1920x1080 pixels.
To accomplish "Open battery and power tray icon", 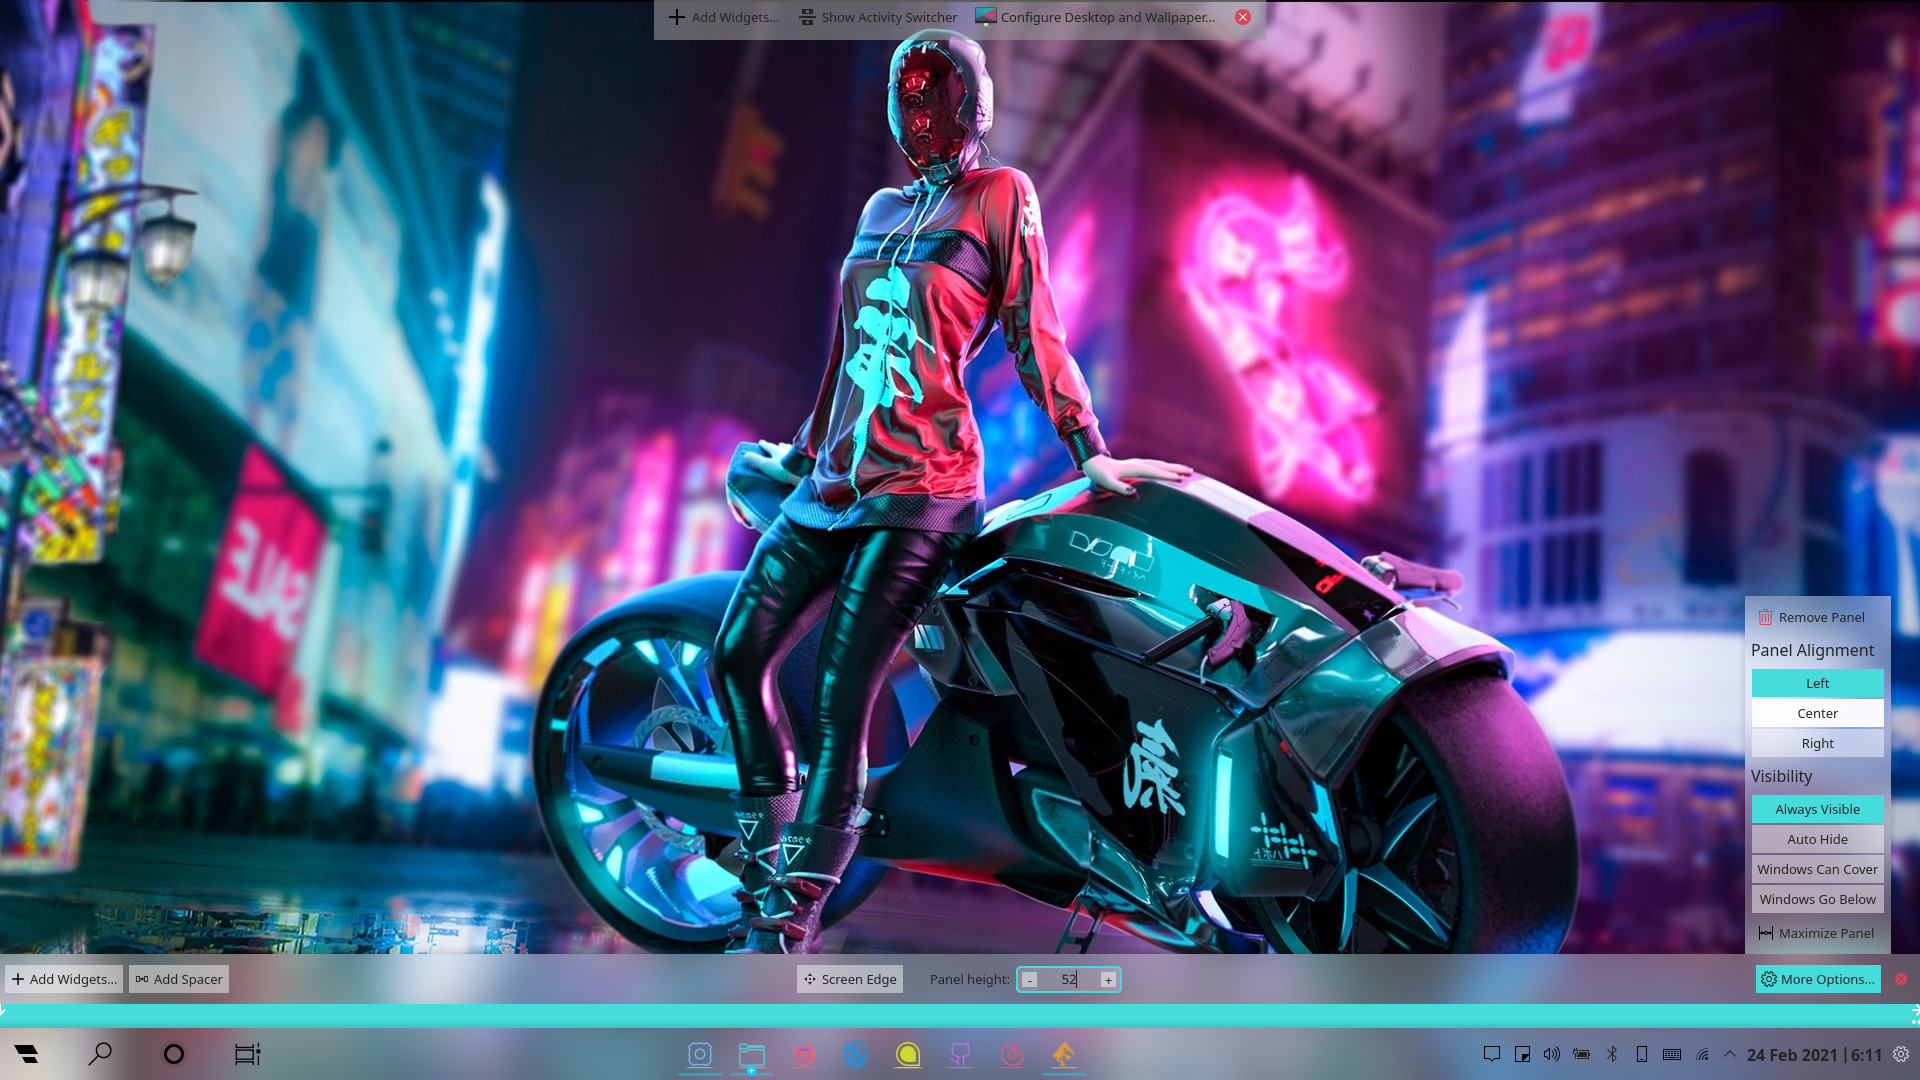I will click(1582, 1054).
